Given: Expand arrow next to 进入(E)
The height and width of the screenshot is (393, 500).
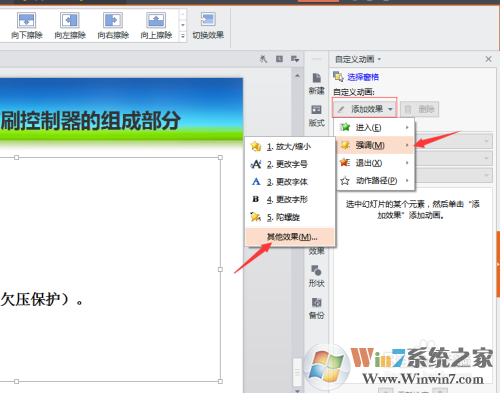Looking at the screenshot, I should (407, 127).
